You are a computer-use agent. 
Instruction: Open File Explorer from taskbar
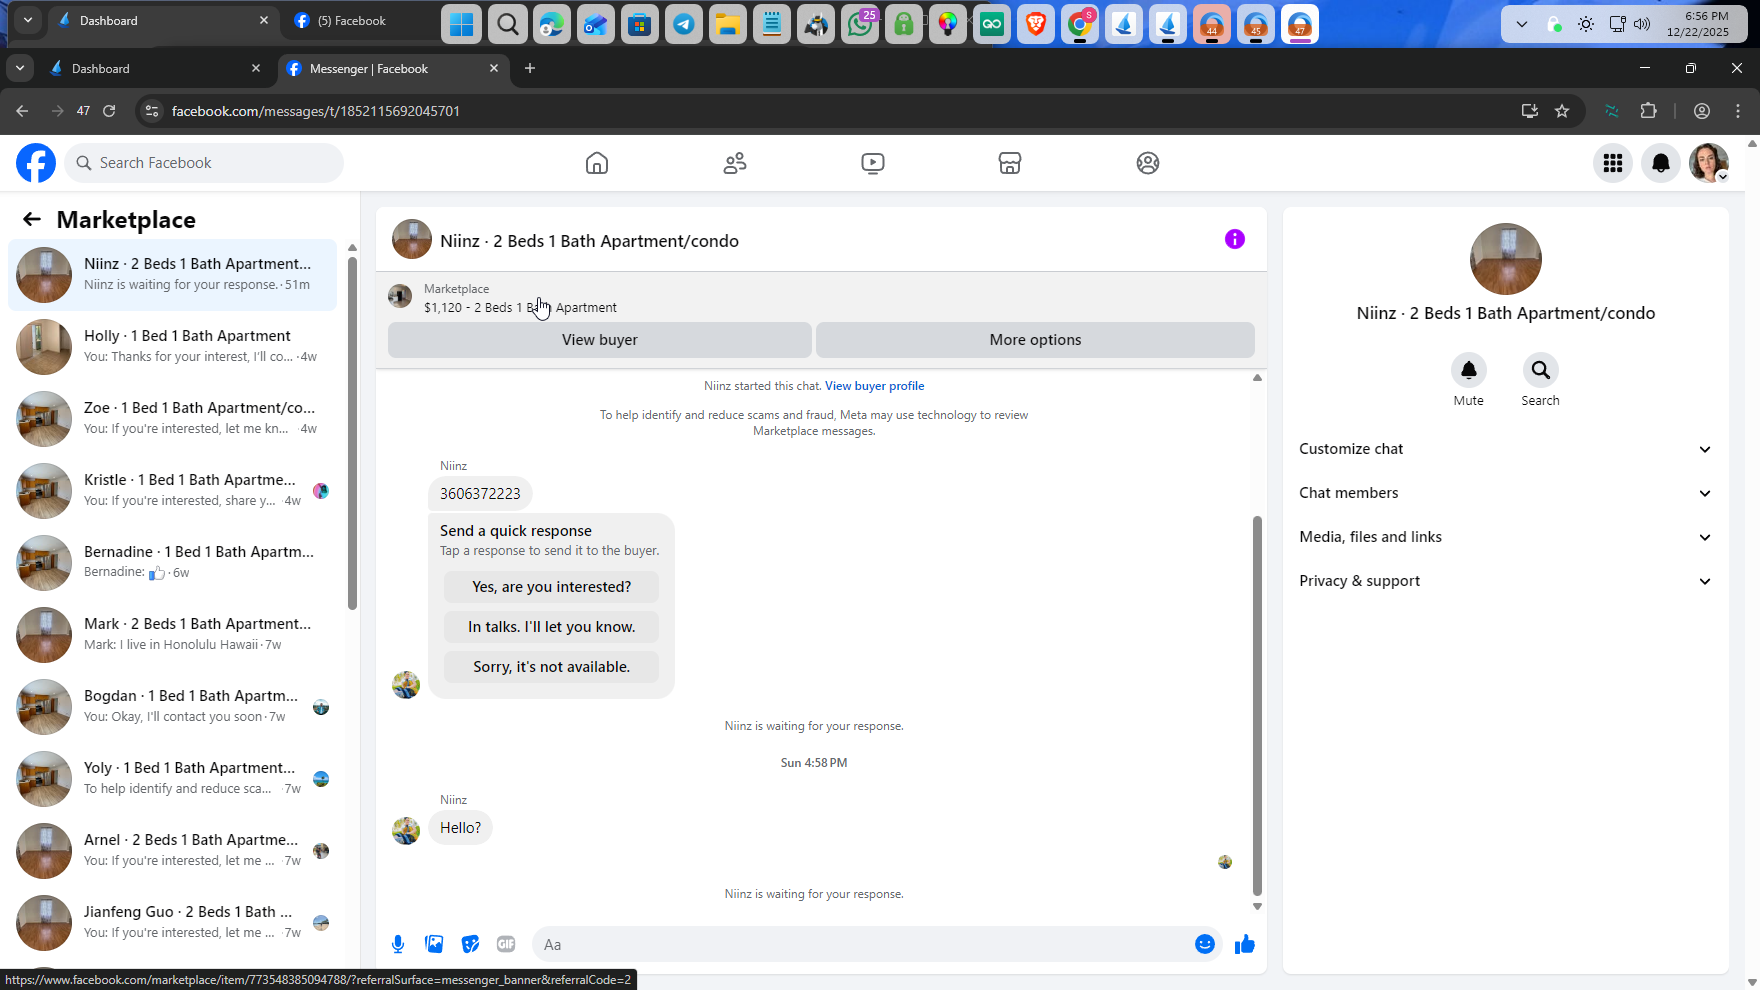728,24
